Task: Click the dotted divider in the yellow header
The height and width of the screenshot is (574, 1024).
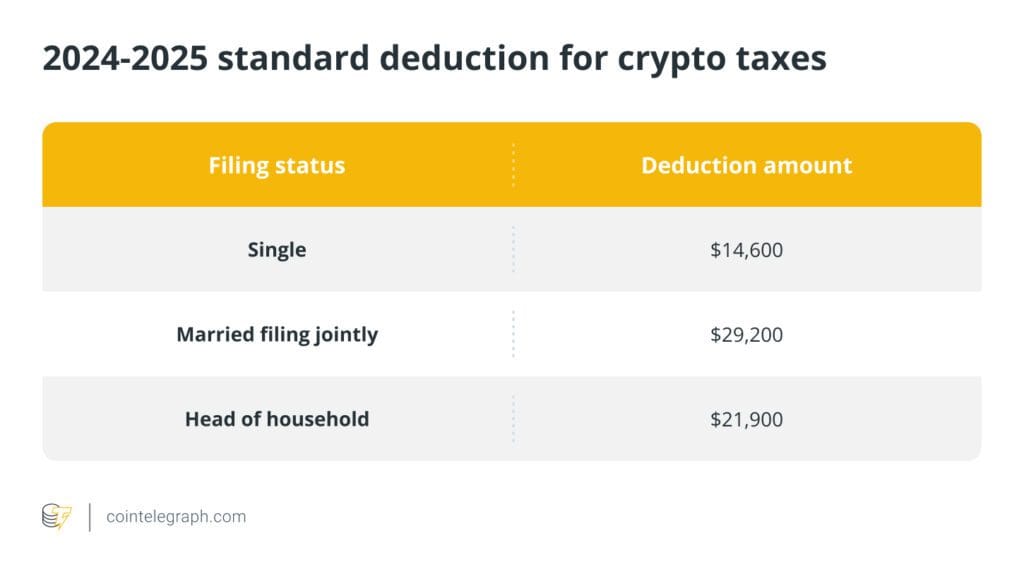Action: (513, 165)
